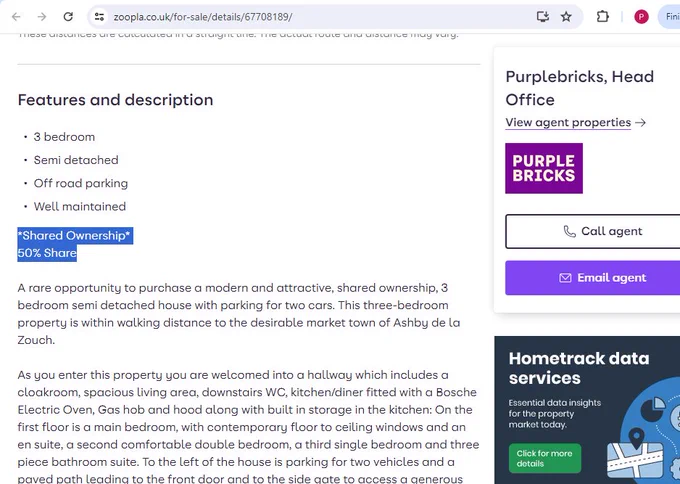This screenshot has height=484, width=680.
Task: Click the arrow beside View agent properties
Action: click(x=640, y=123)
